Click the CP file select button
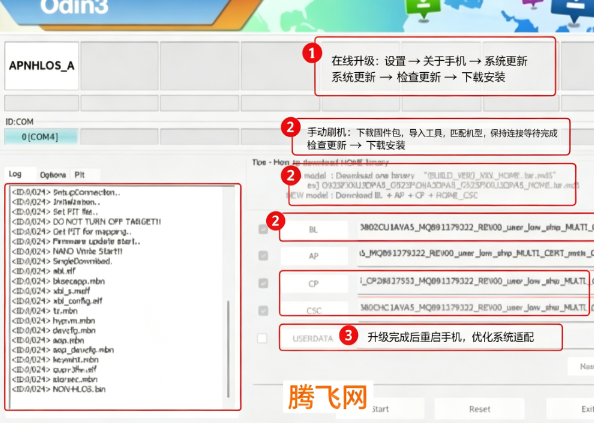This screenshot has height=423, width=594. (x=314, y=284)
